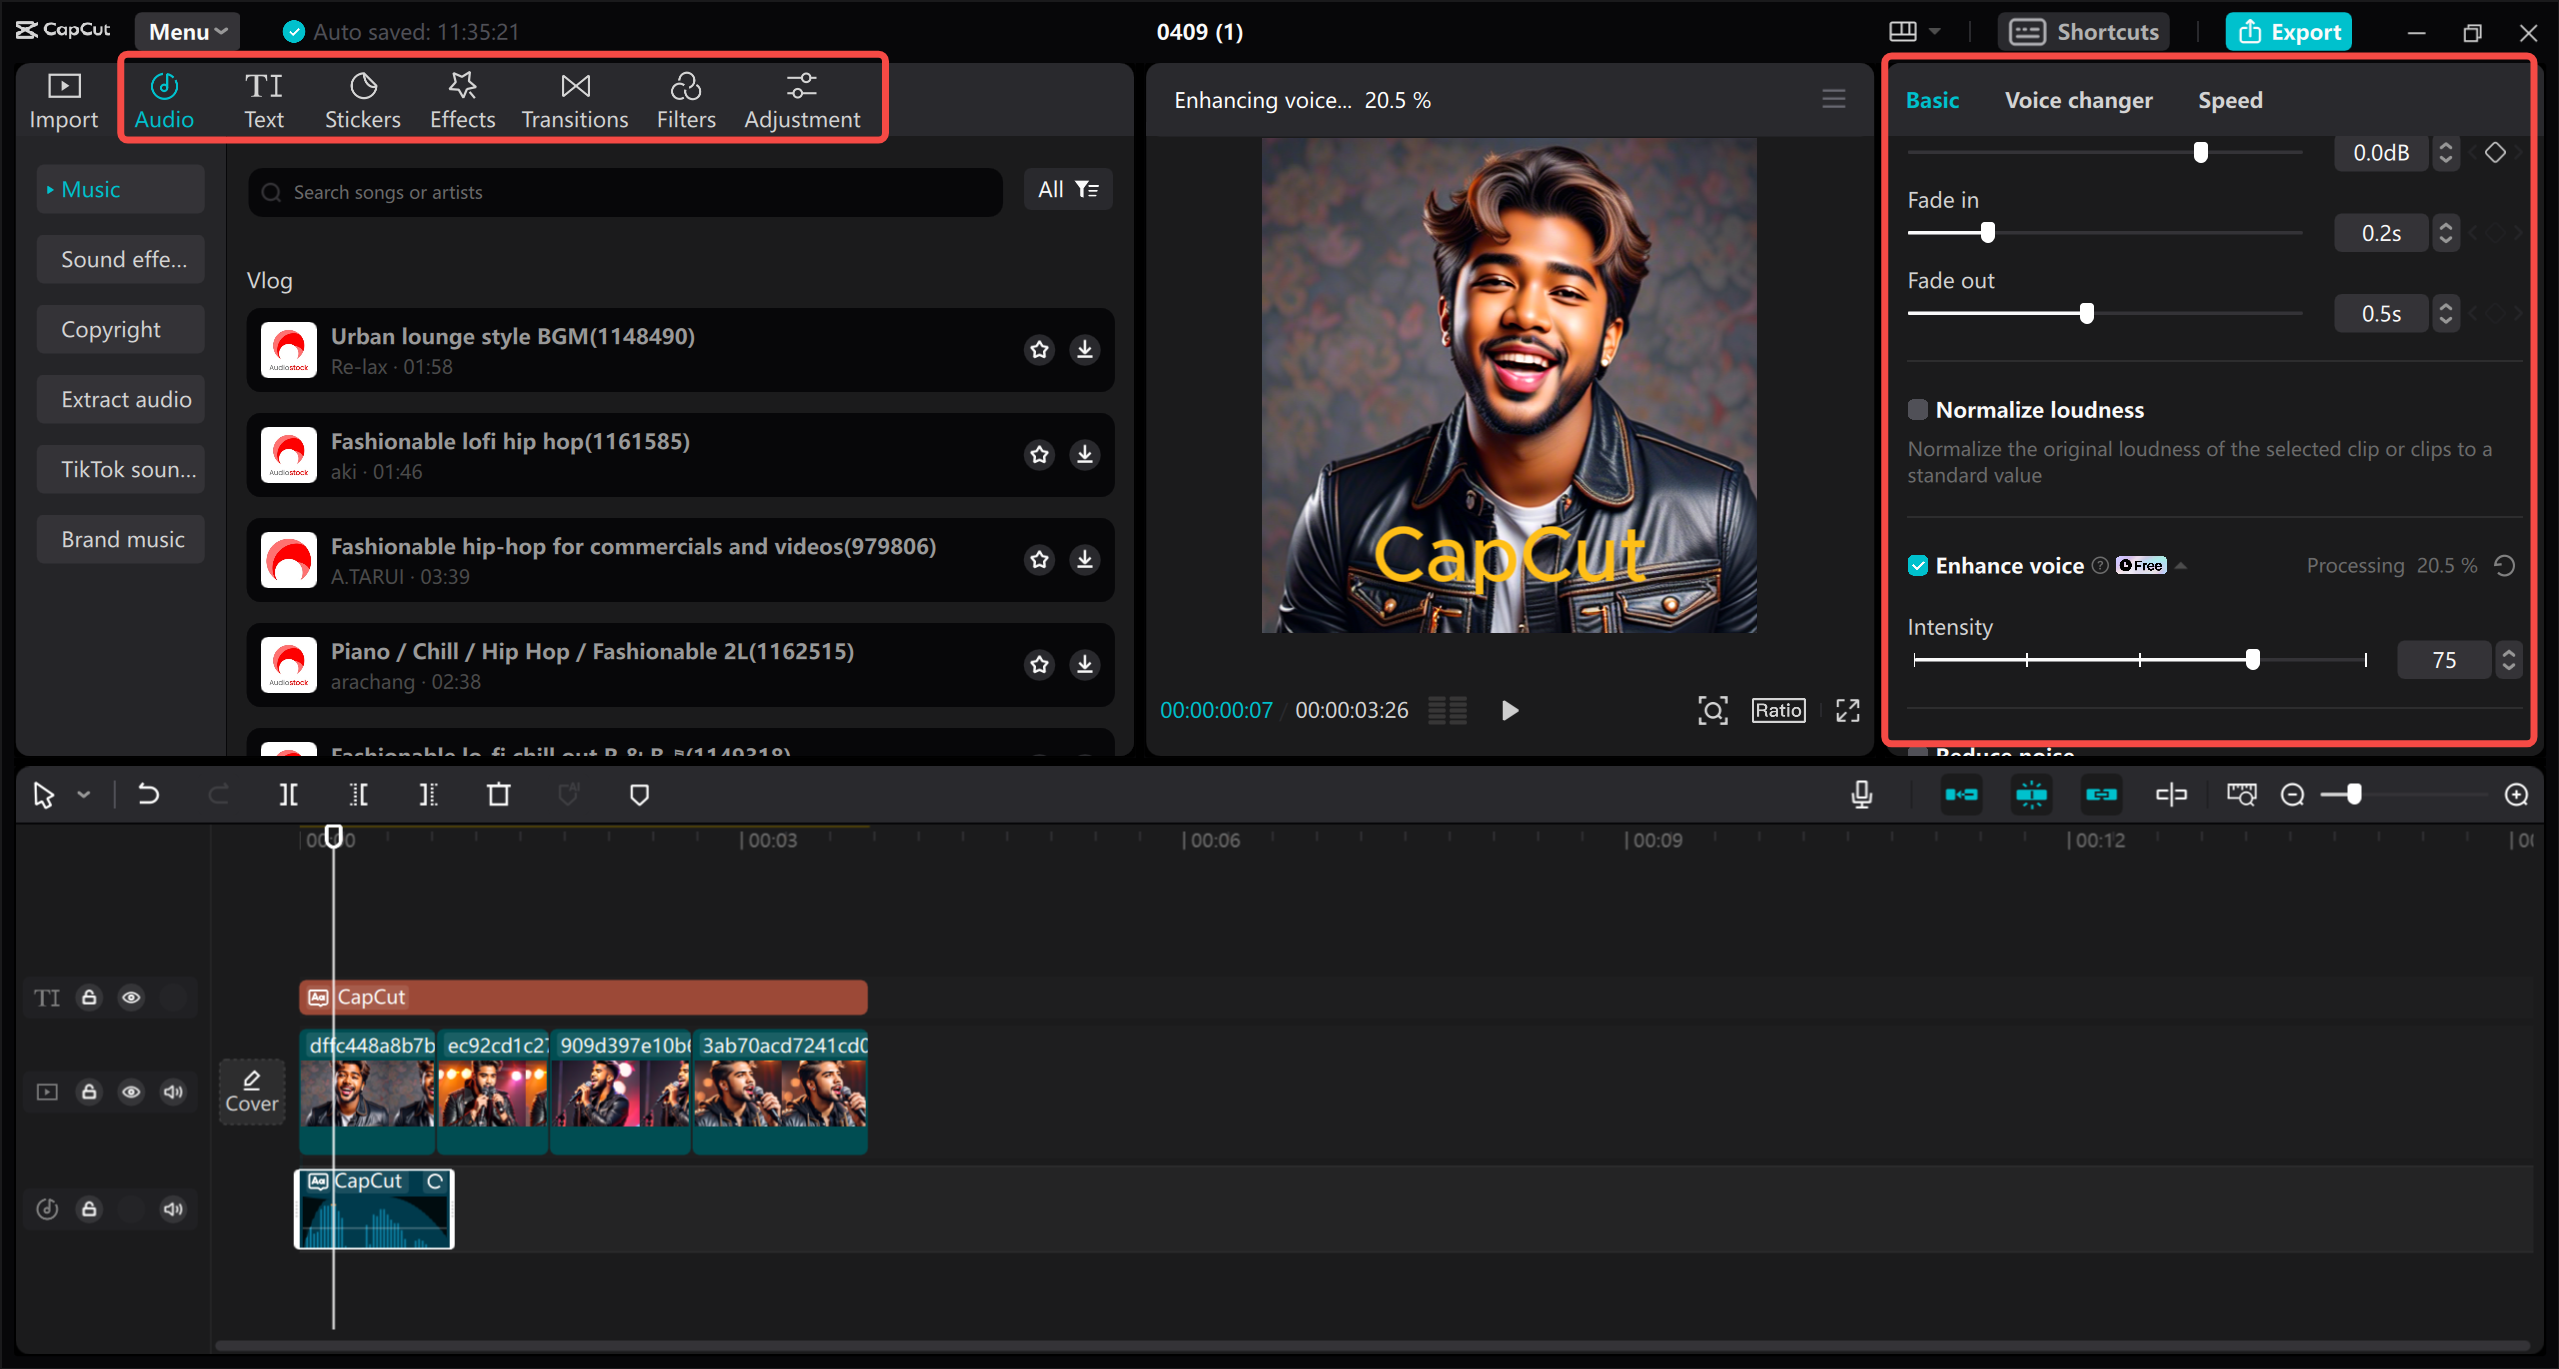
Task: Click the Export button
Action: 2288,32
